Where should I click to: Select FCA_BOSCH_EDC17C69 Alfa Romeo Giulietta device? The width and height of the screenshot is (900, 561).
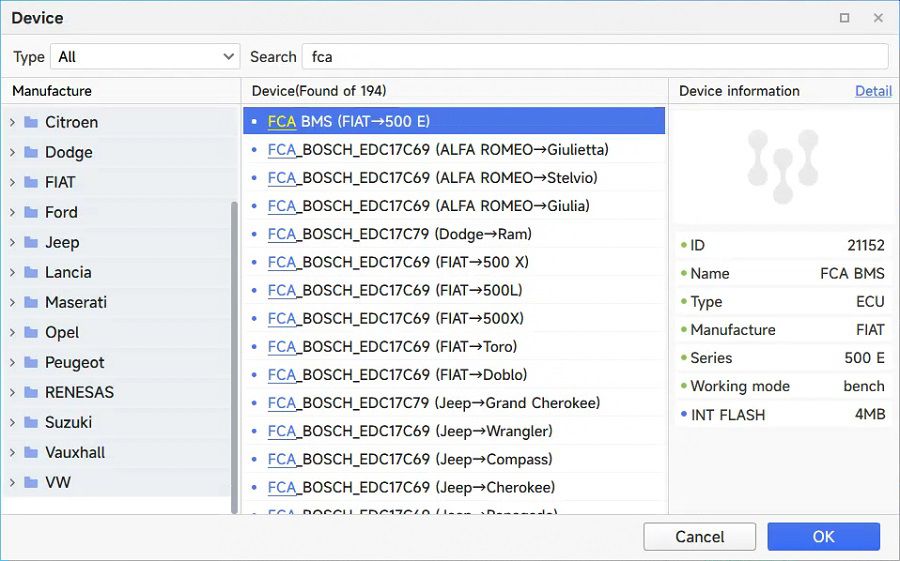(x=438, y=150)
